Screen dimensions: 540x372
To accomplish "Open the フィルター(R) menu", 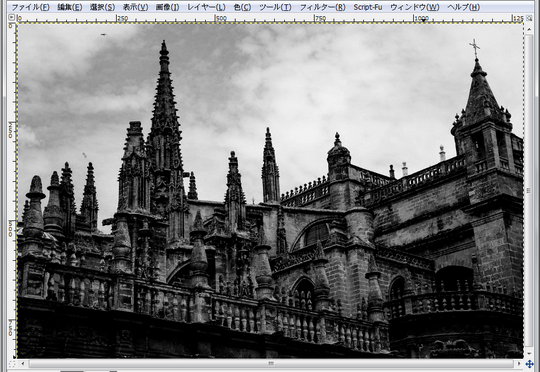I will click(x=322, y=7).
